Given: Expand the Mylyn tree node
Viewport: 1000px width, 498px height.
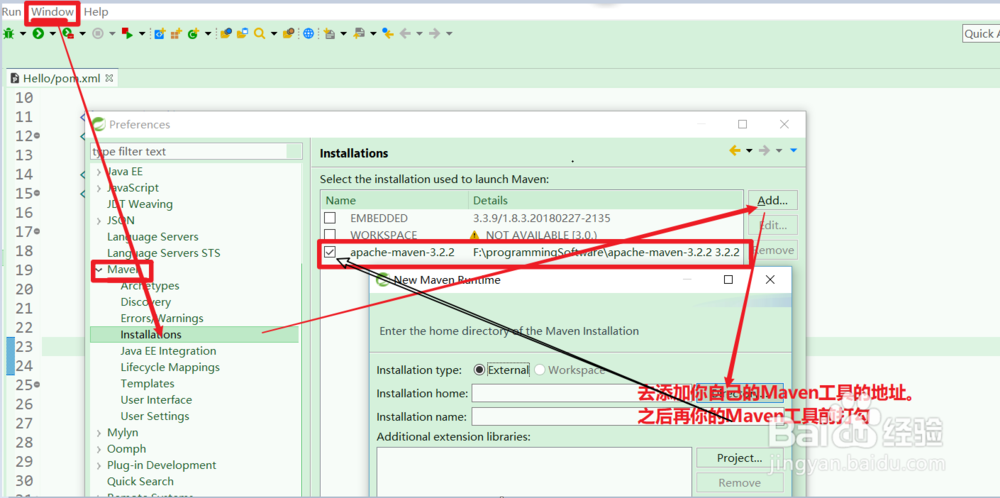Looking at the screenshot, I should [x=99, y=433].
